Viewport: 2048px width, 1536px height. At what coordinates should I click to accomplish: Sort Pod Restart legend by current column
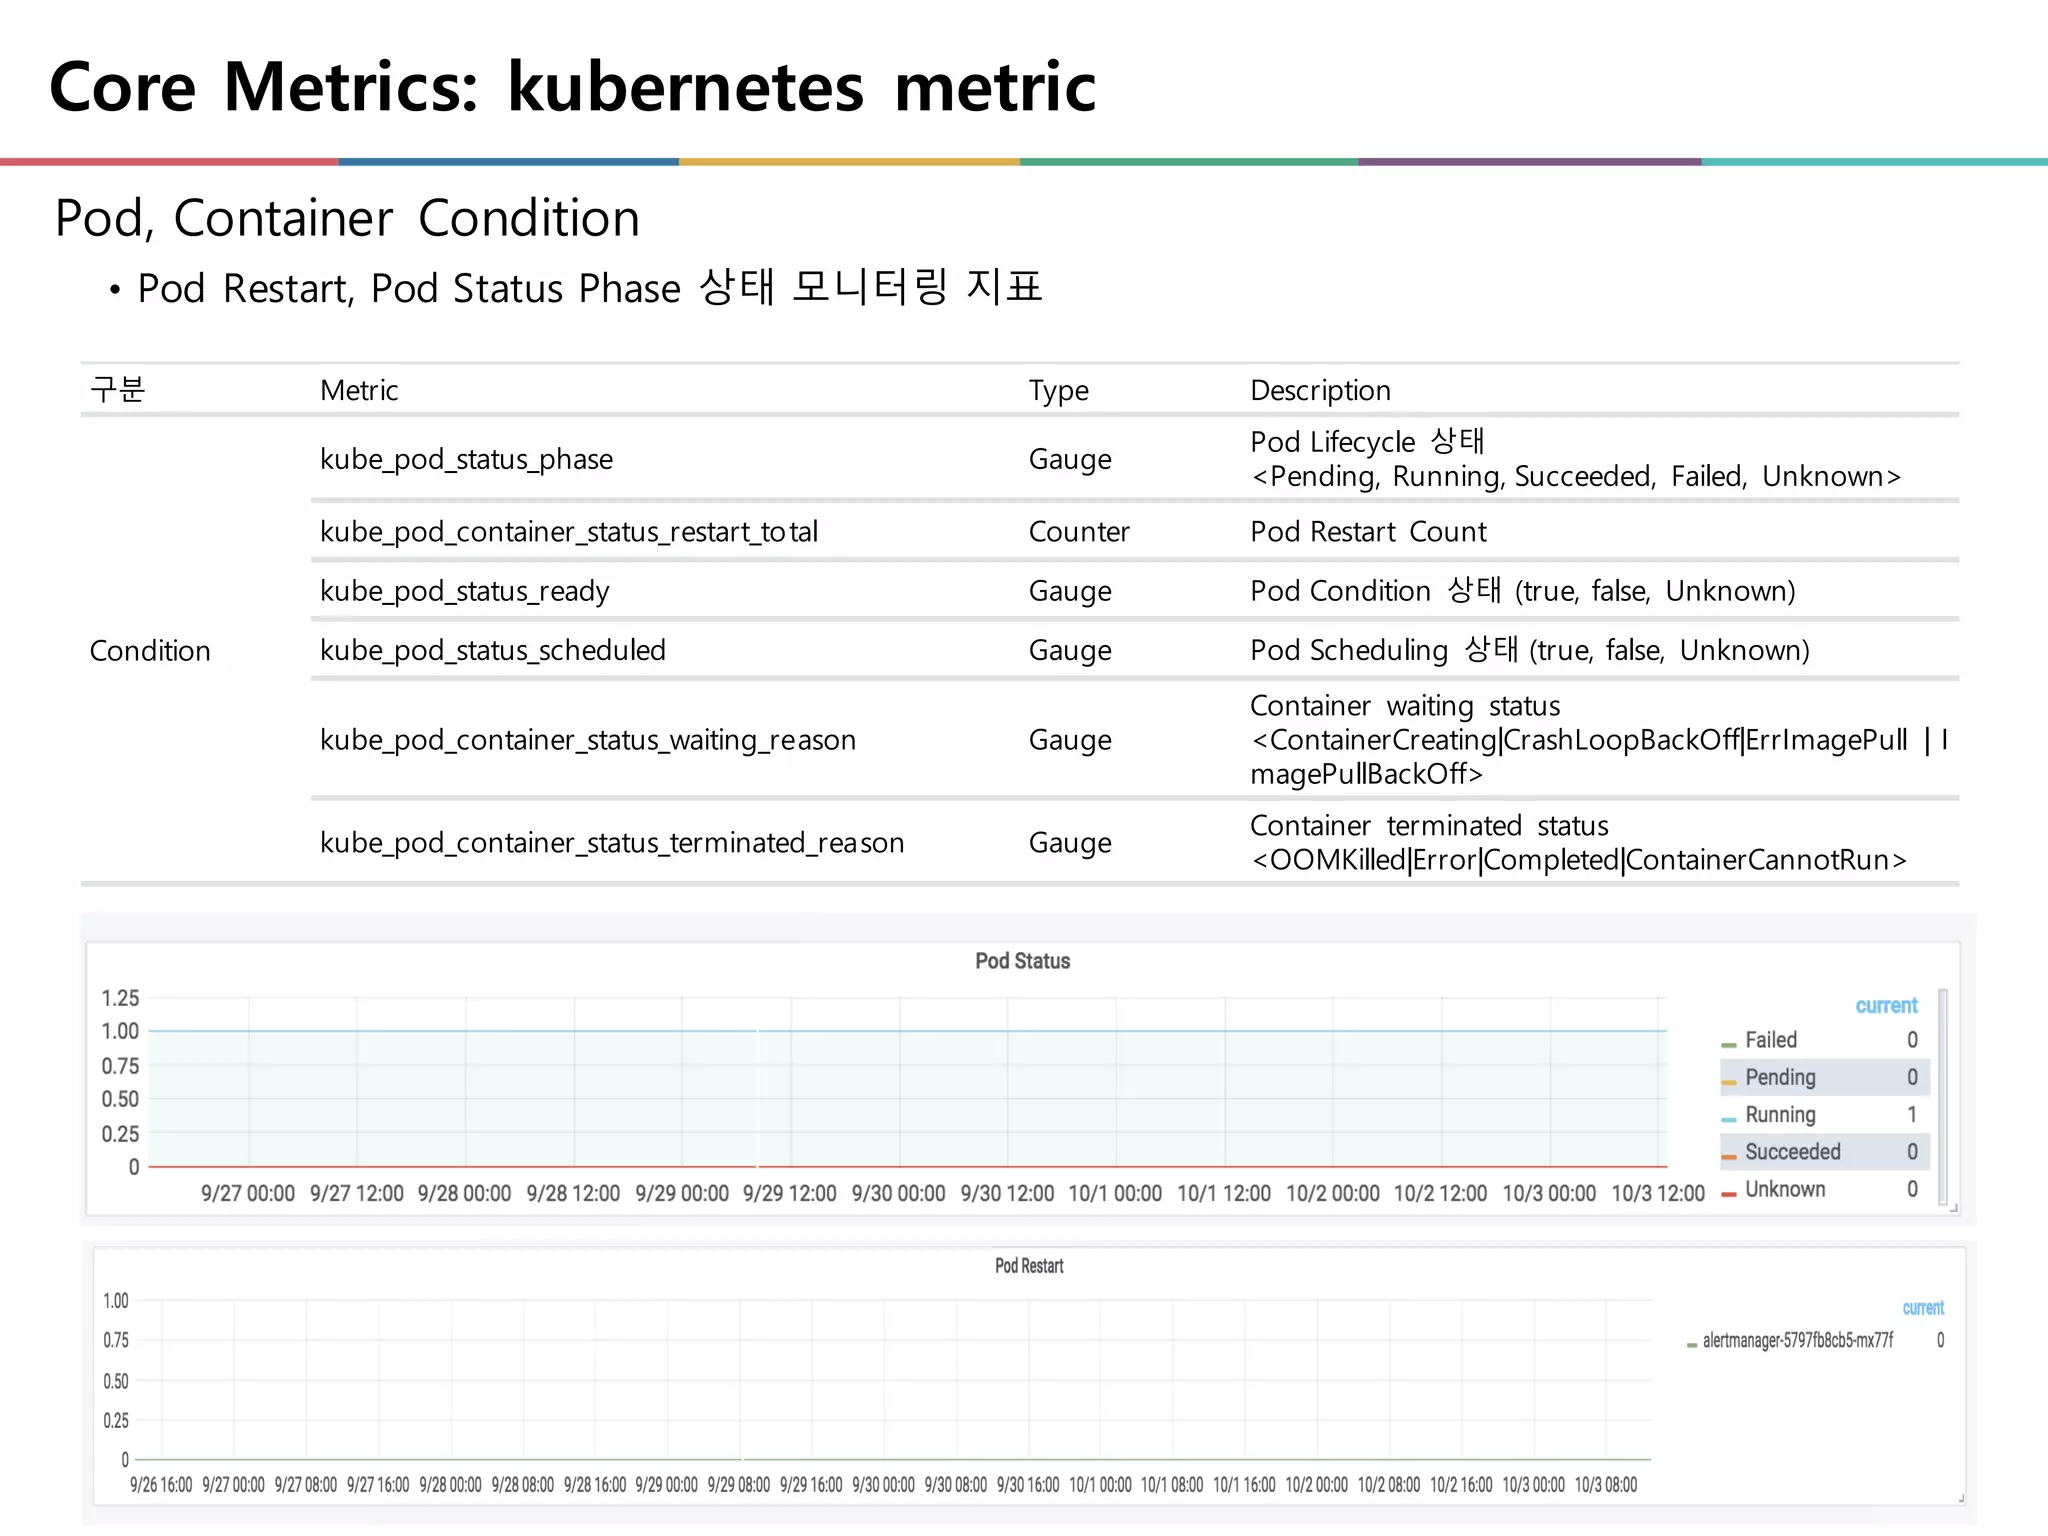coord(1922,1308)
